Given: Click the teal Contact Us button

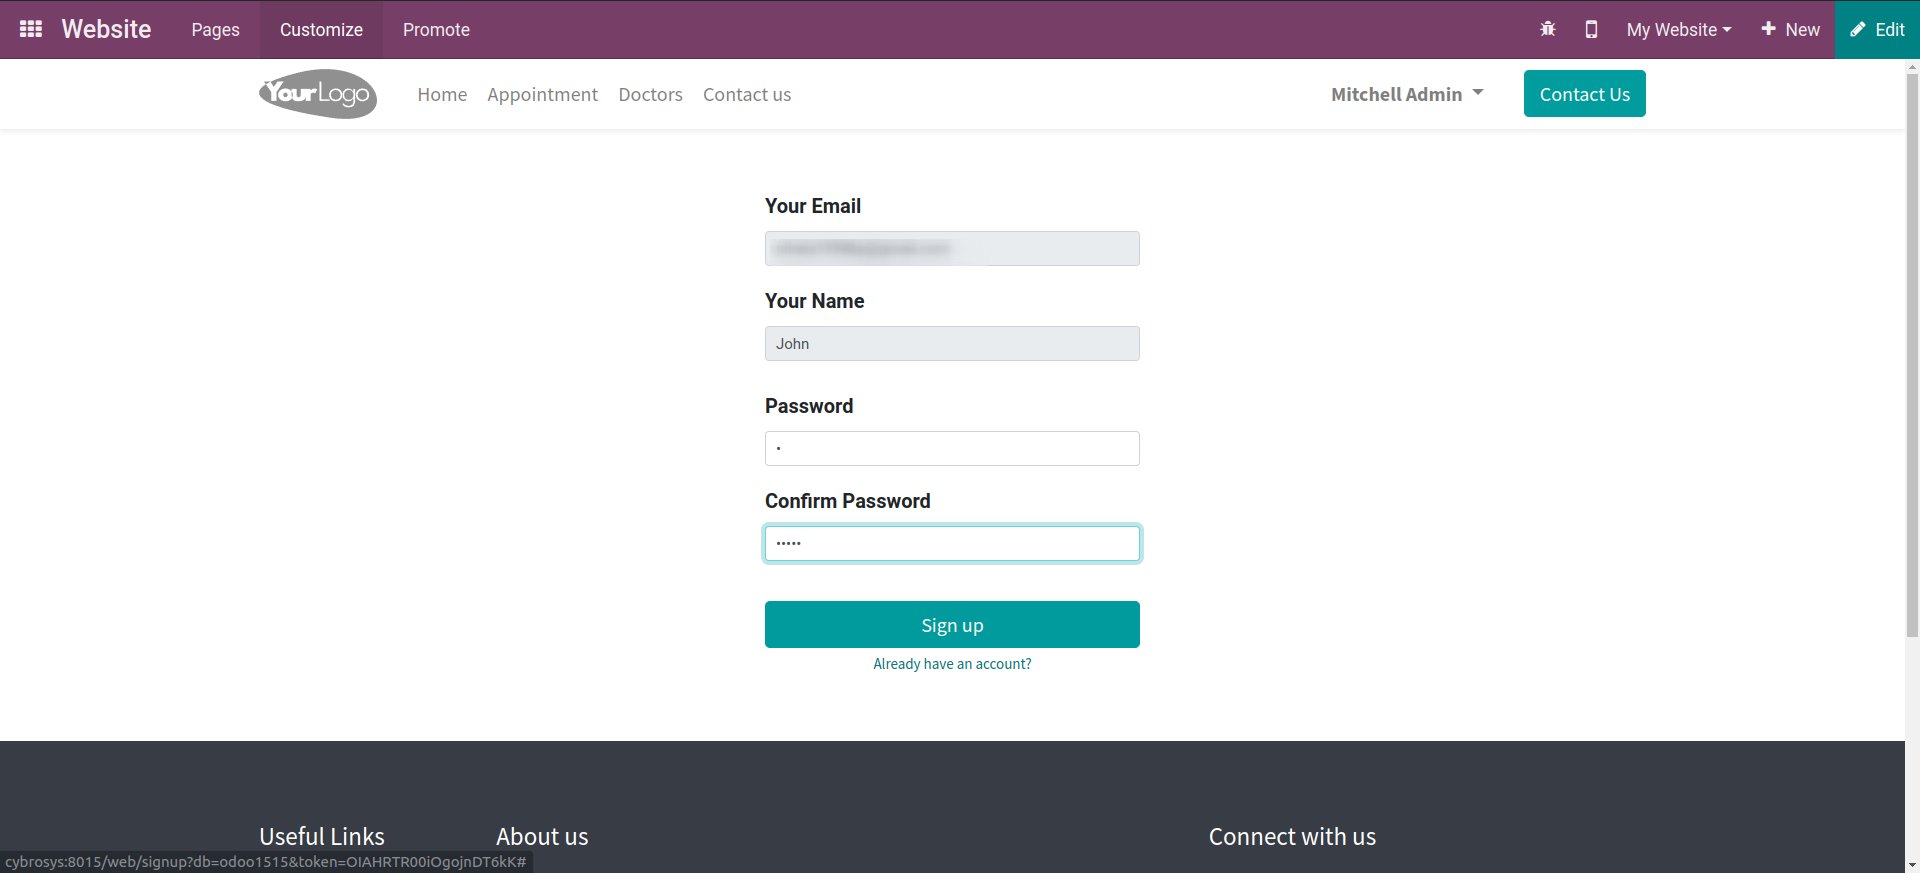Looking at the screenshot, I should pyautogui.click(x=1584, y=94).
